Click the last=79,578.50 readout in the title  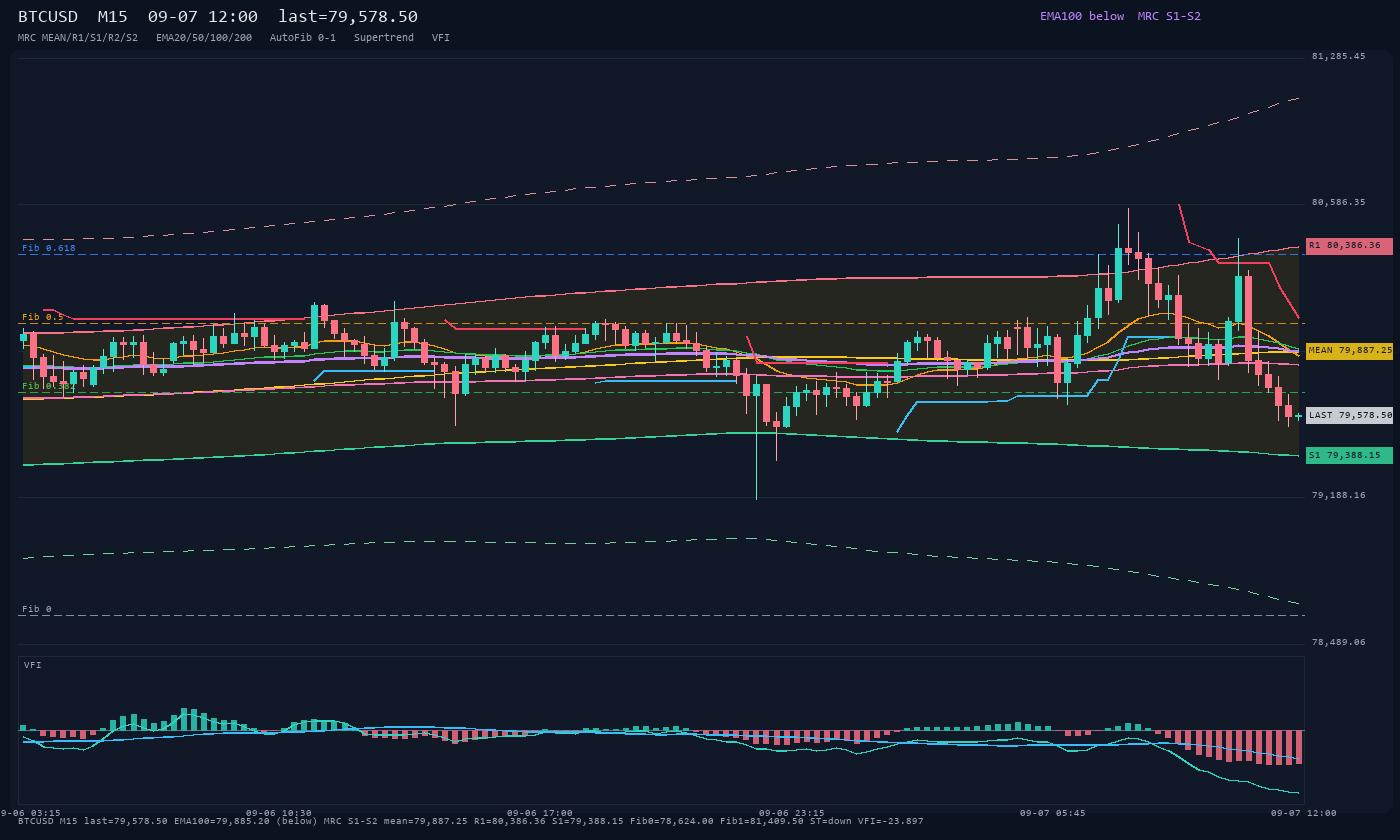click(348, 17)
